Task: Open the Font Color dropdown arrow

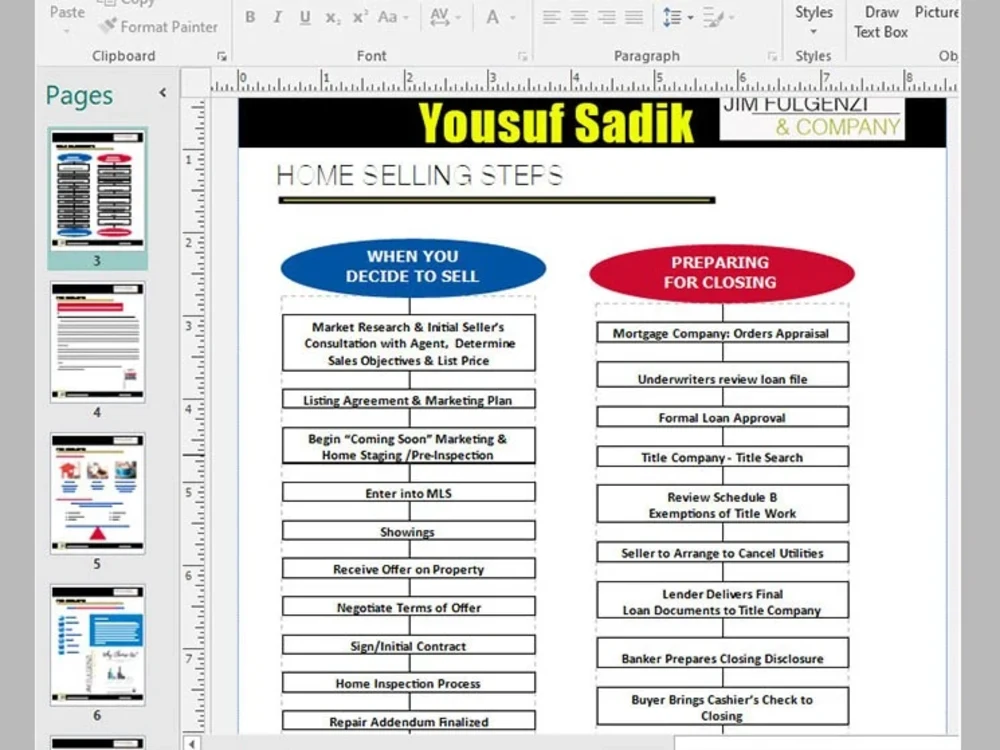Action: [x=513, y=17]
